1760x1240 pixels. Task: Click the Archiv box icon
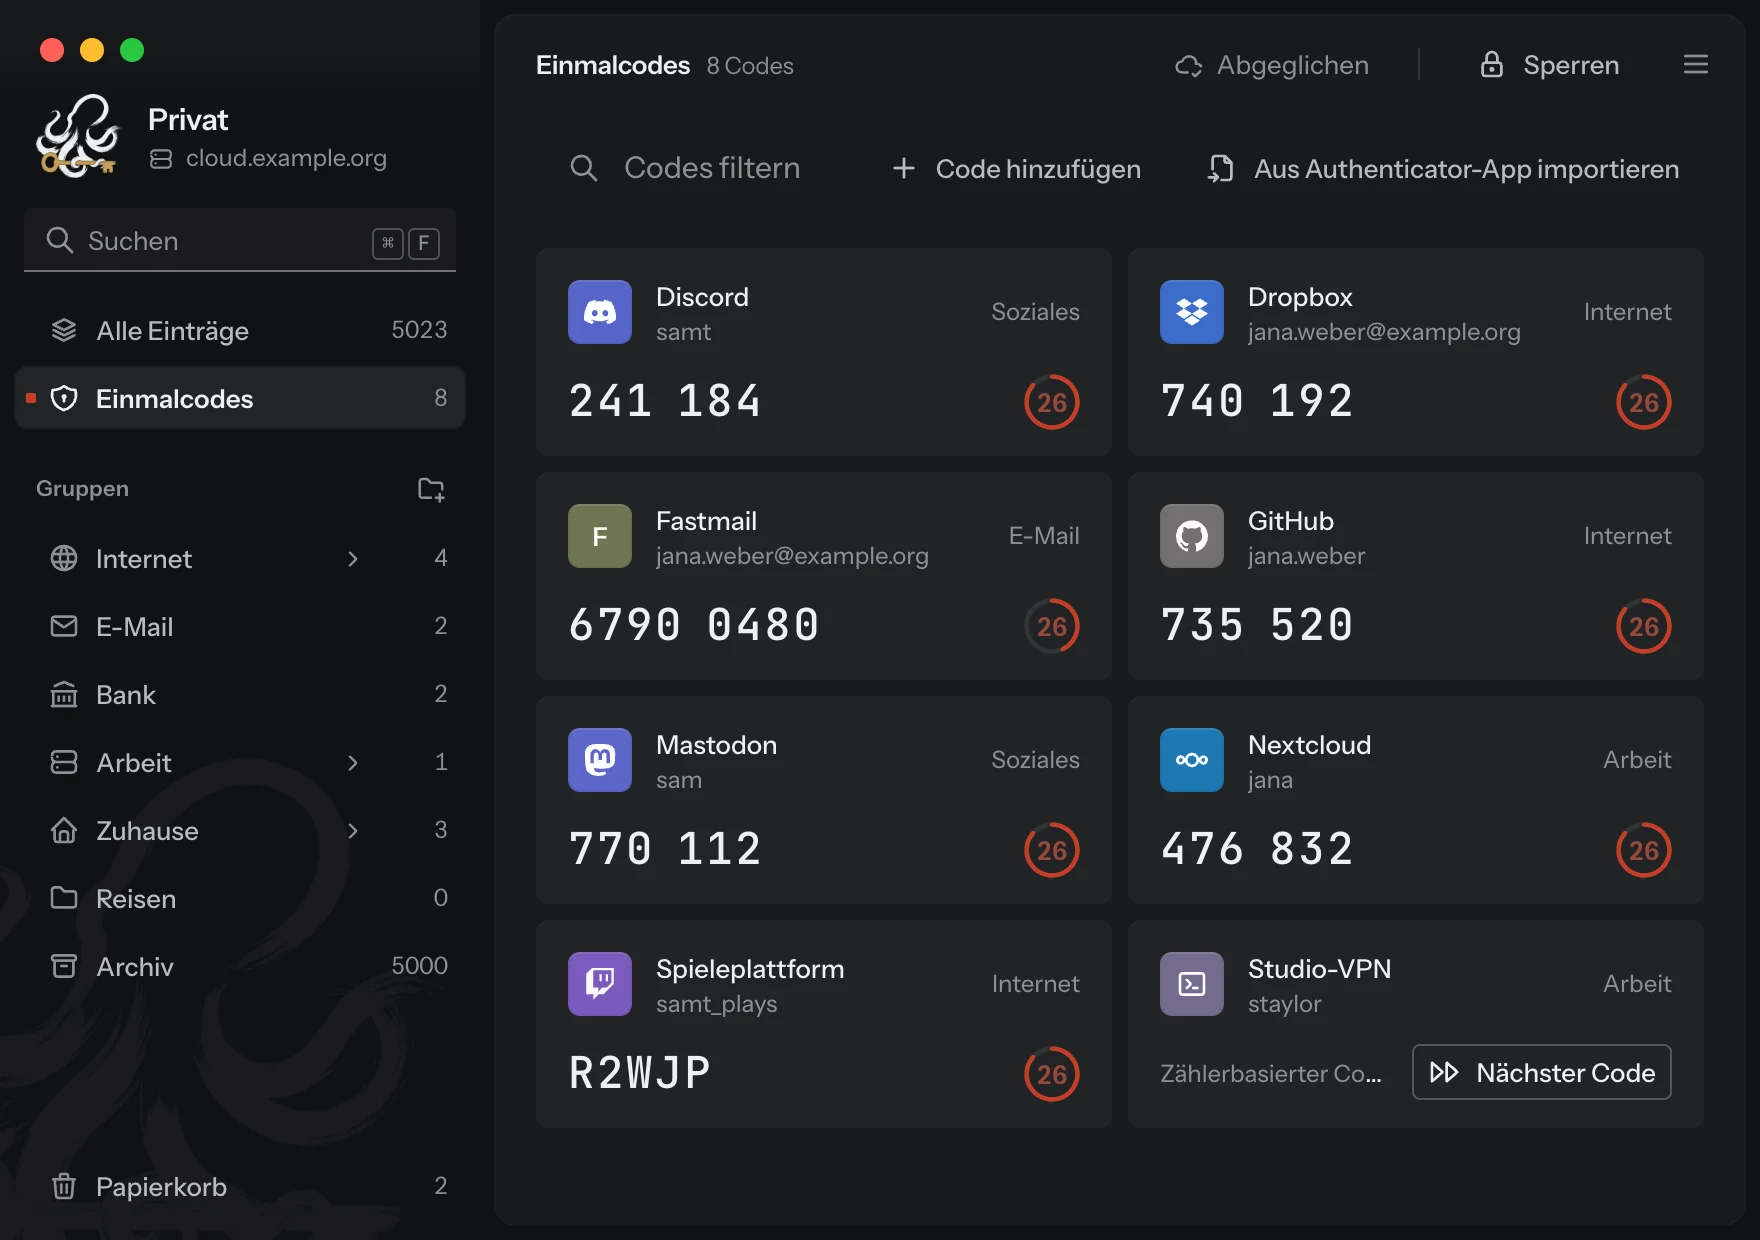click(64, 967)
